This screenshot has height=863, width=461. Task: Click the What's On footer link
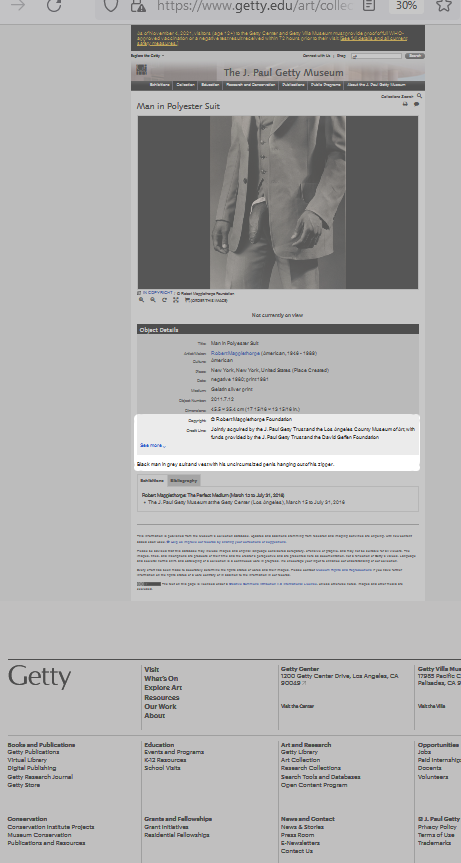click(161, 679)
